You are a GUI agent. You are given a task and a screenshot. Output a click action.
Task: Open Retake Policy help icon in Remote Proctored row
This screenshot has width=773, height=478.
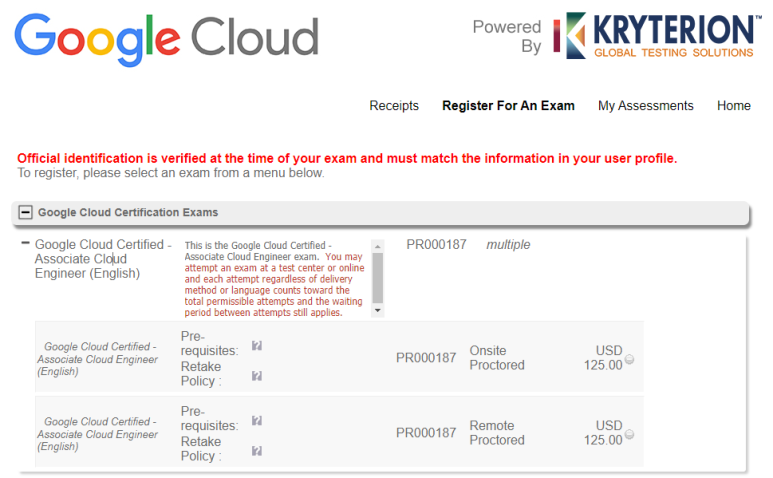click(257, 451)
